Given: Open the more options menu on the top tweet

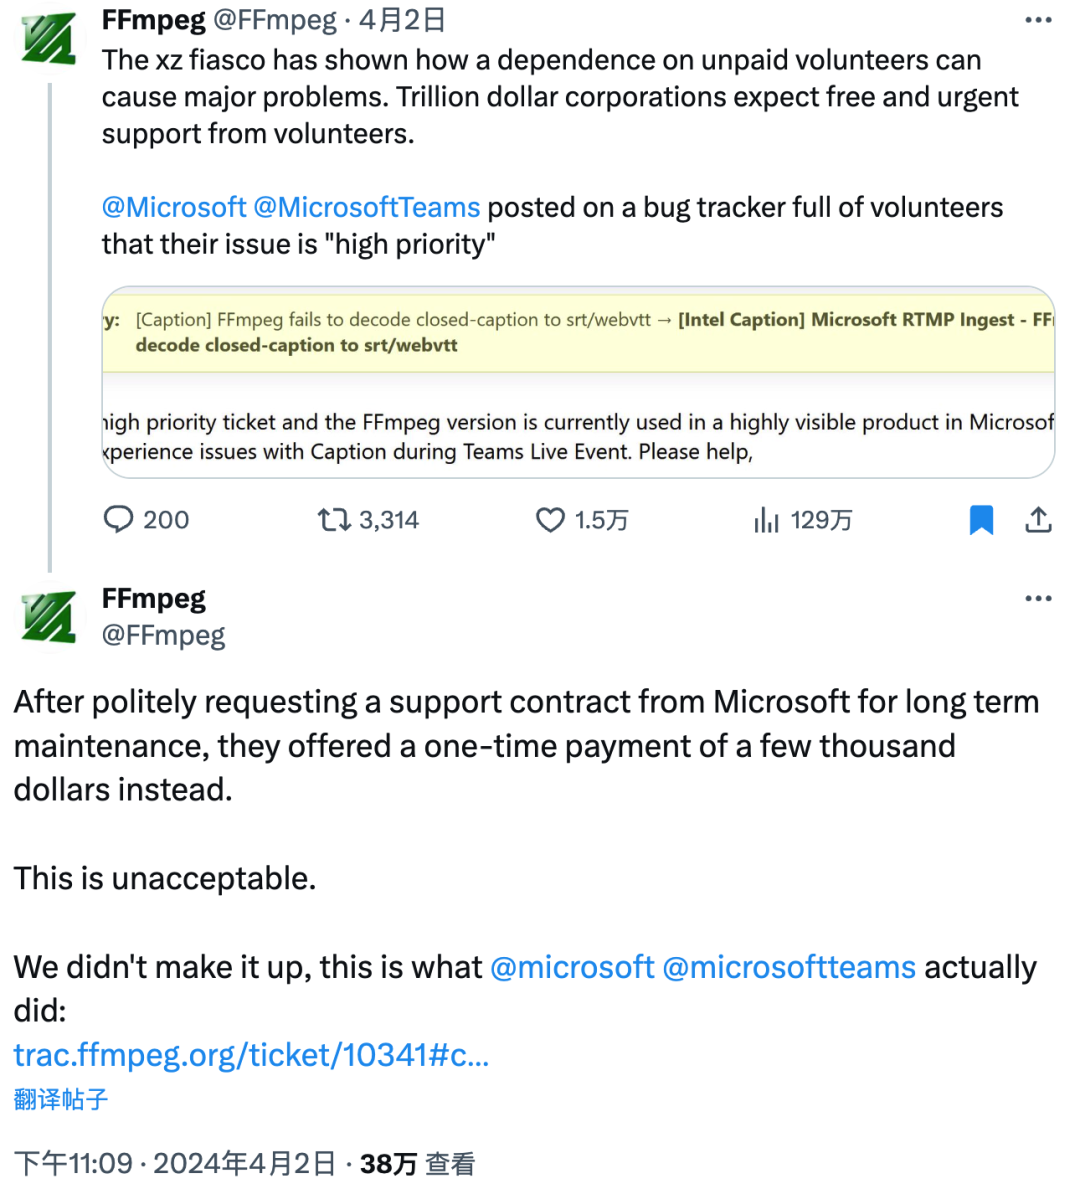Looking at the screenshot, I should pyautogui.click(x=1037, y=20).
